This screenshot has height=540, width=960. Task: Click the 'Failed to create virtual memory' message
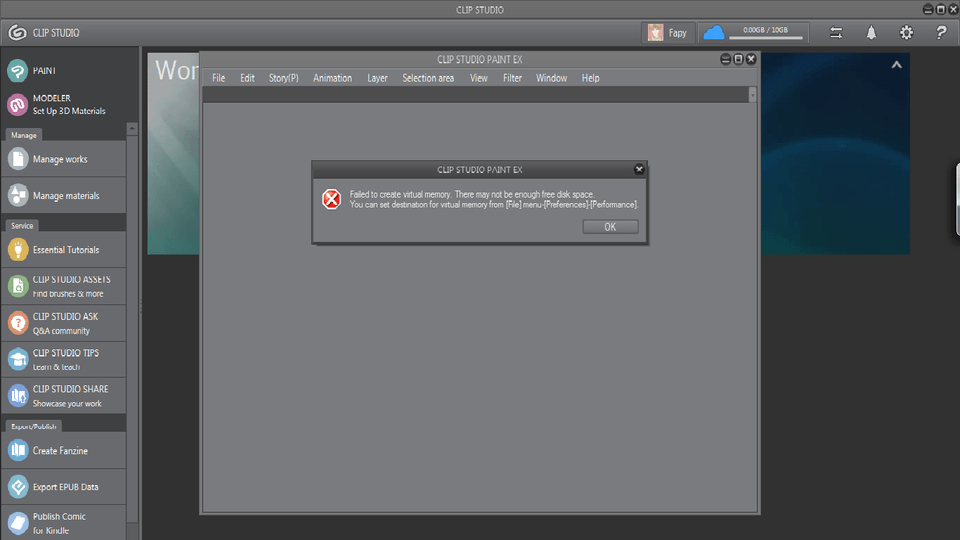pos(493,200)
